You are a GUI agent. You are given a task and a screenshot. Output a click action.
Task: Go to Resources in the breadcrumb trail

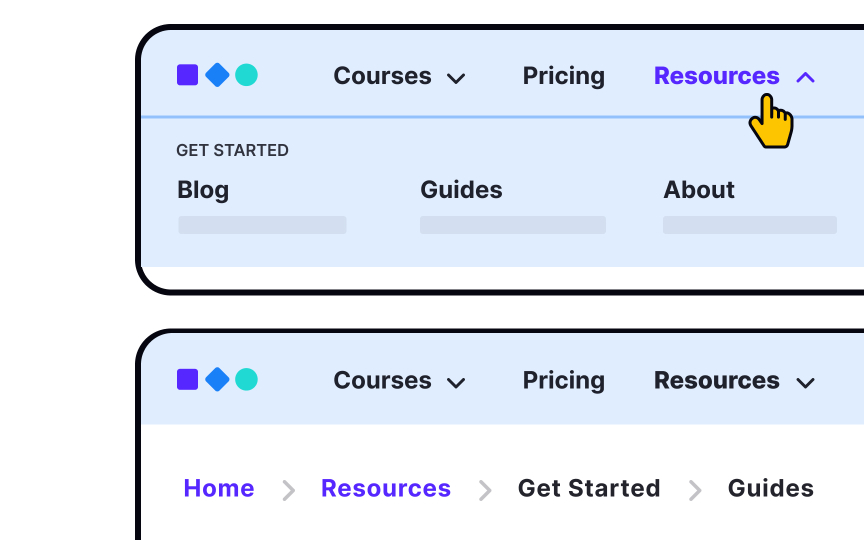pos(386,488)
